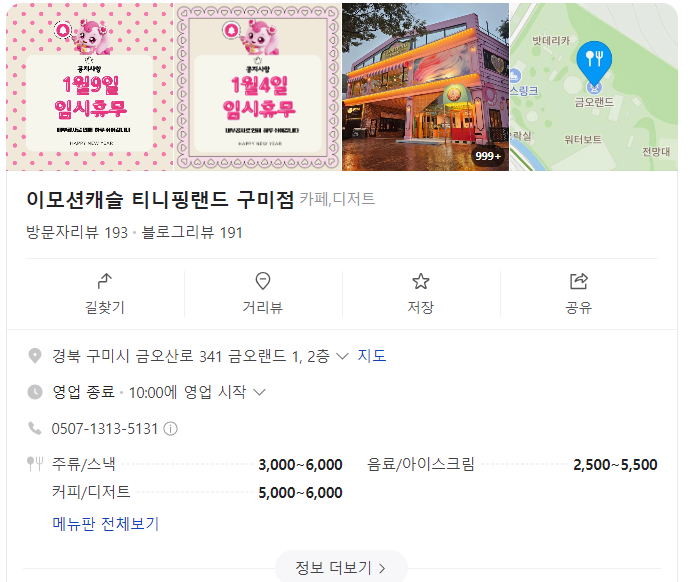Click the phone handset icon

[x=35, y=429]
